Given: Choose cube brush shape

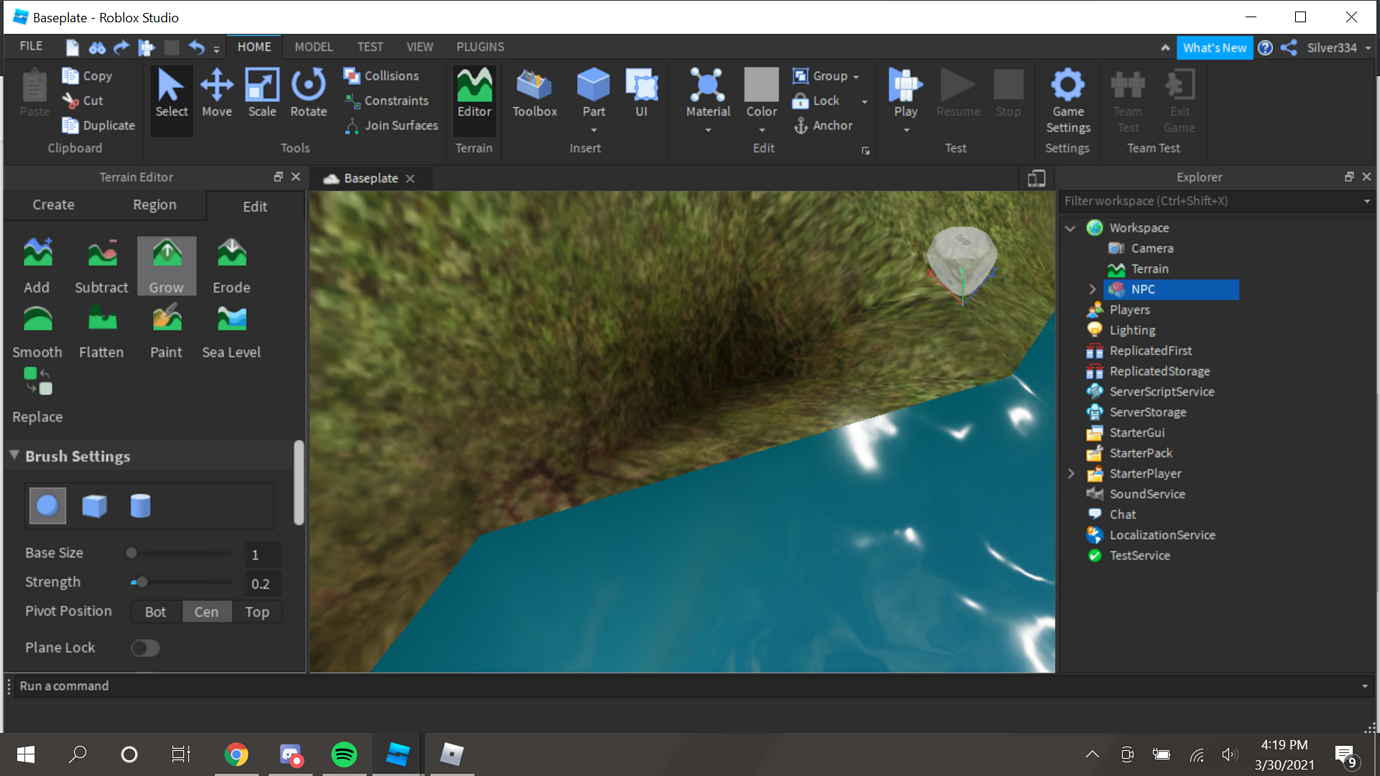Looking at the screenshot, I should point(94,506).
